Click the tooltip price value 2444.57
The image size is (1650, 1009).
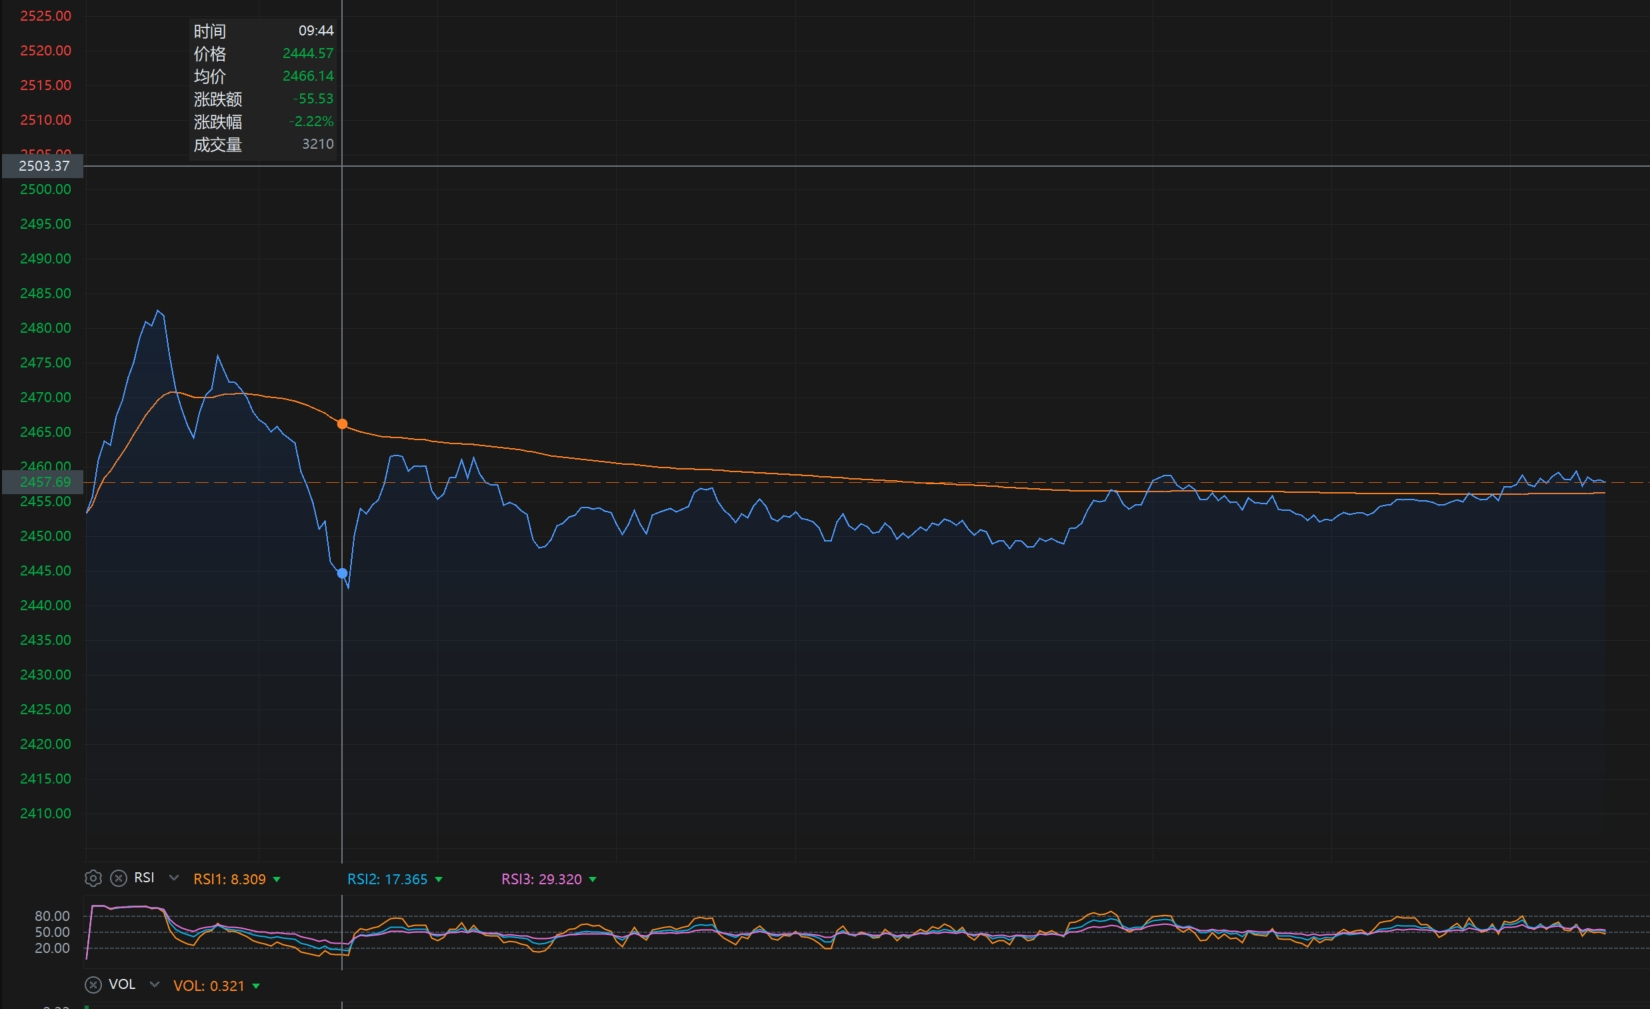tap(308, 54)
